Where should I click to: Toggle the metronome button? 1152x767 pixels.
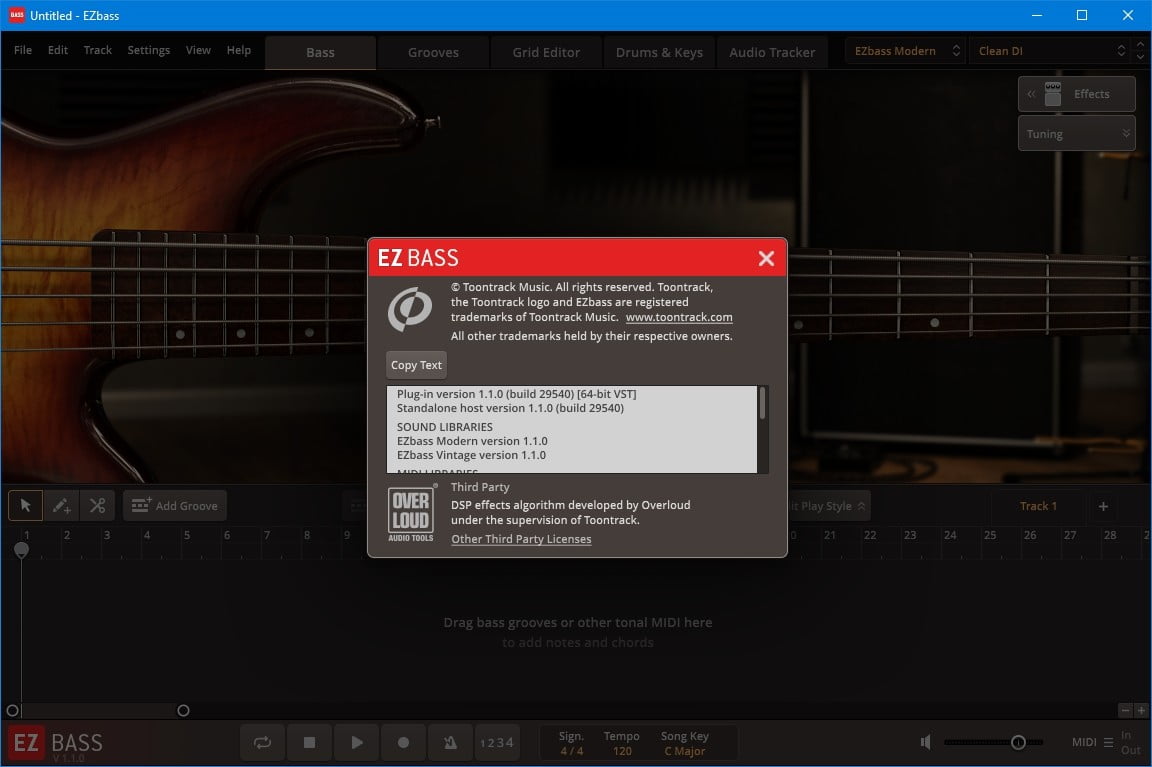450,743
